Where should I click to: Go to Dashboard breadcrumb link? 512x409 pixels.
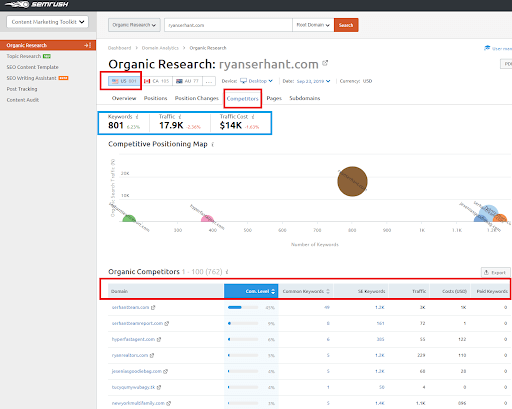click(x=119, y=48)
